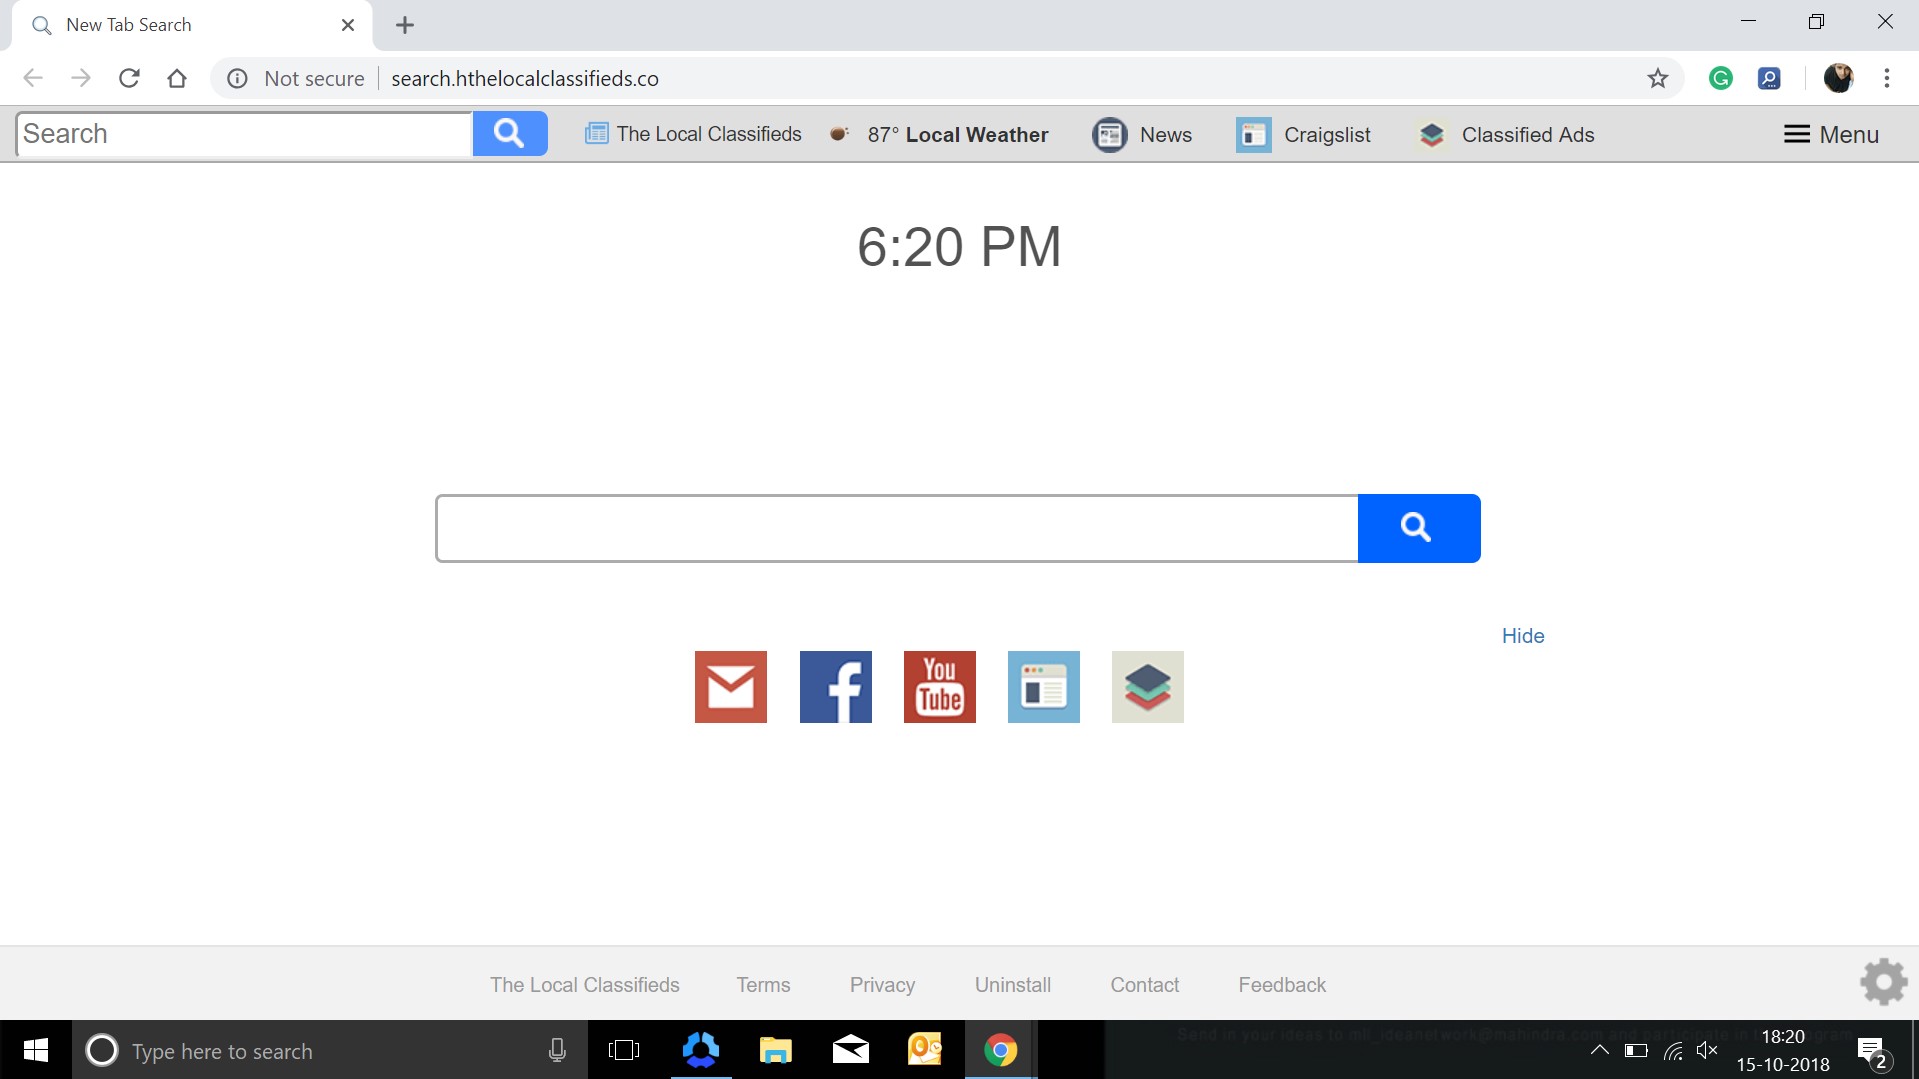Image resolution: width=1919 pixels, height=1079 pixels.
Task: Expand the Menu hamburger dropdown
Action: coord(1831,134)
